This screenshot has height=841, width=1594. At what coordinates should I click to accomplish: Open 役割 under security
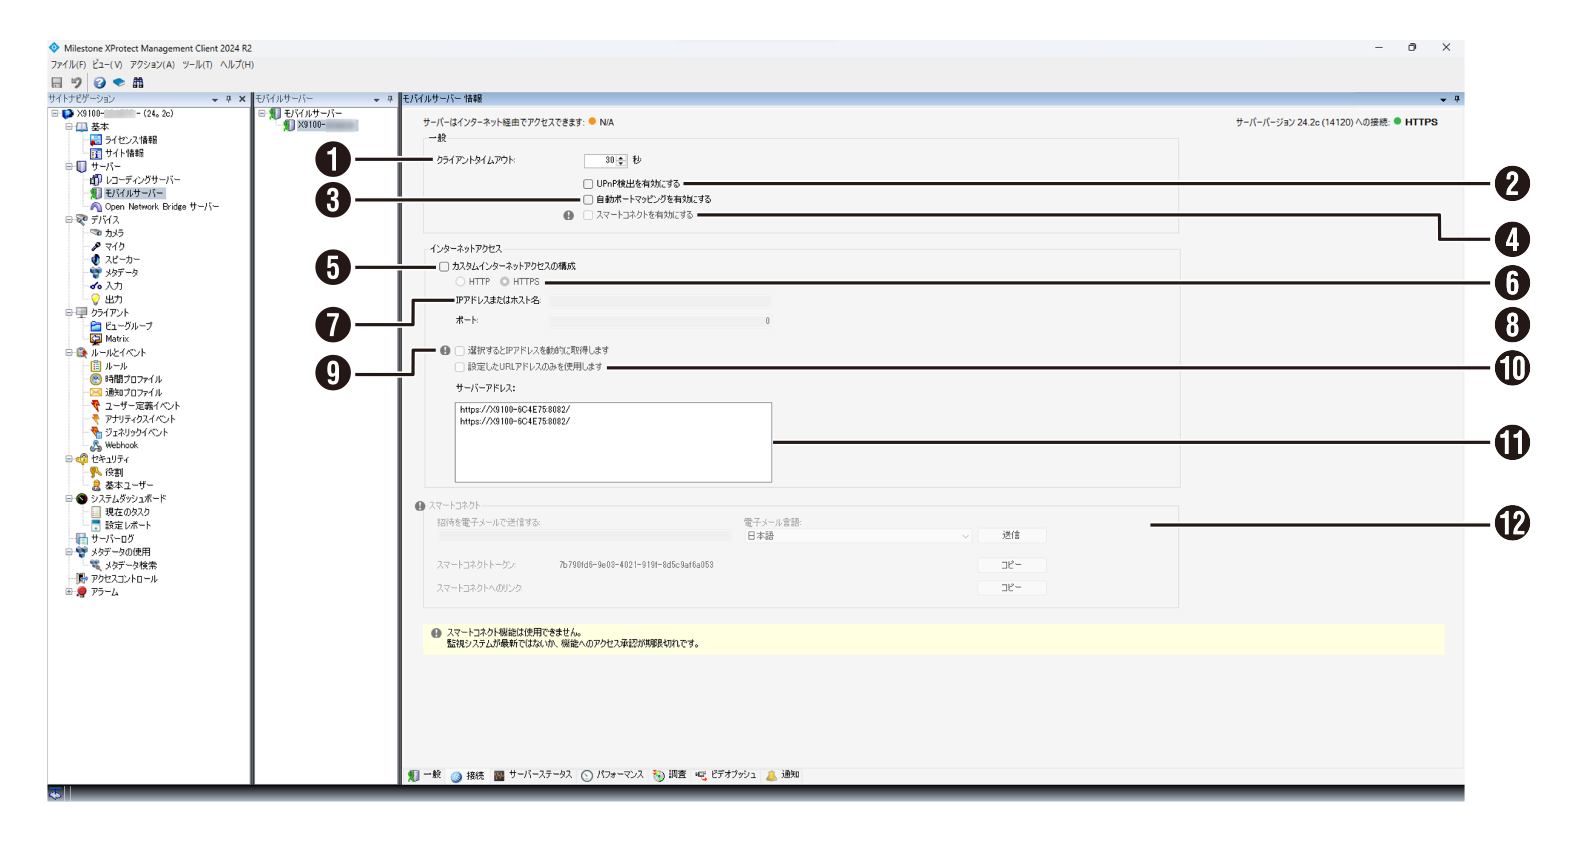click(114, 472)
